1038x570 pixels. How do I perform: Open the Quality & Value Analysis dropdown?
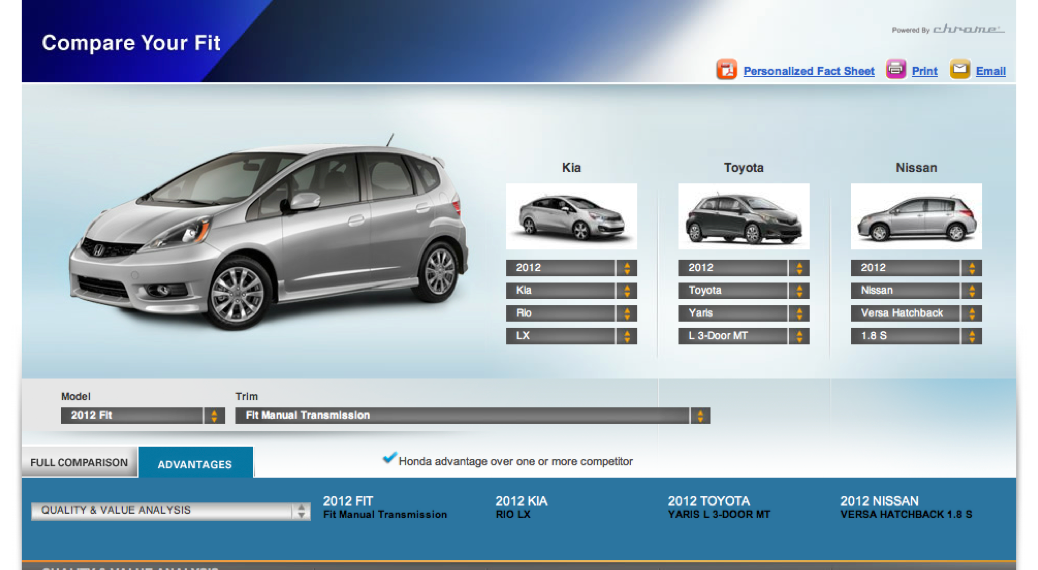[x=170, y=511]
